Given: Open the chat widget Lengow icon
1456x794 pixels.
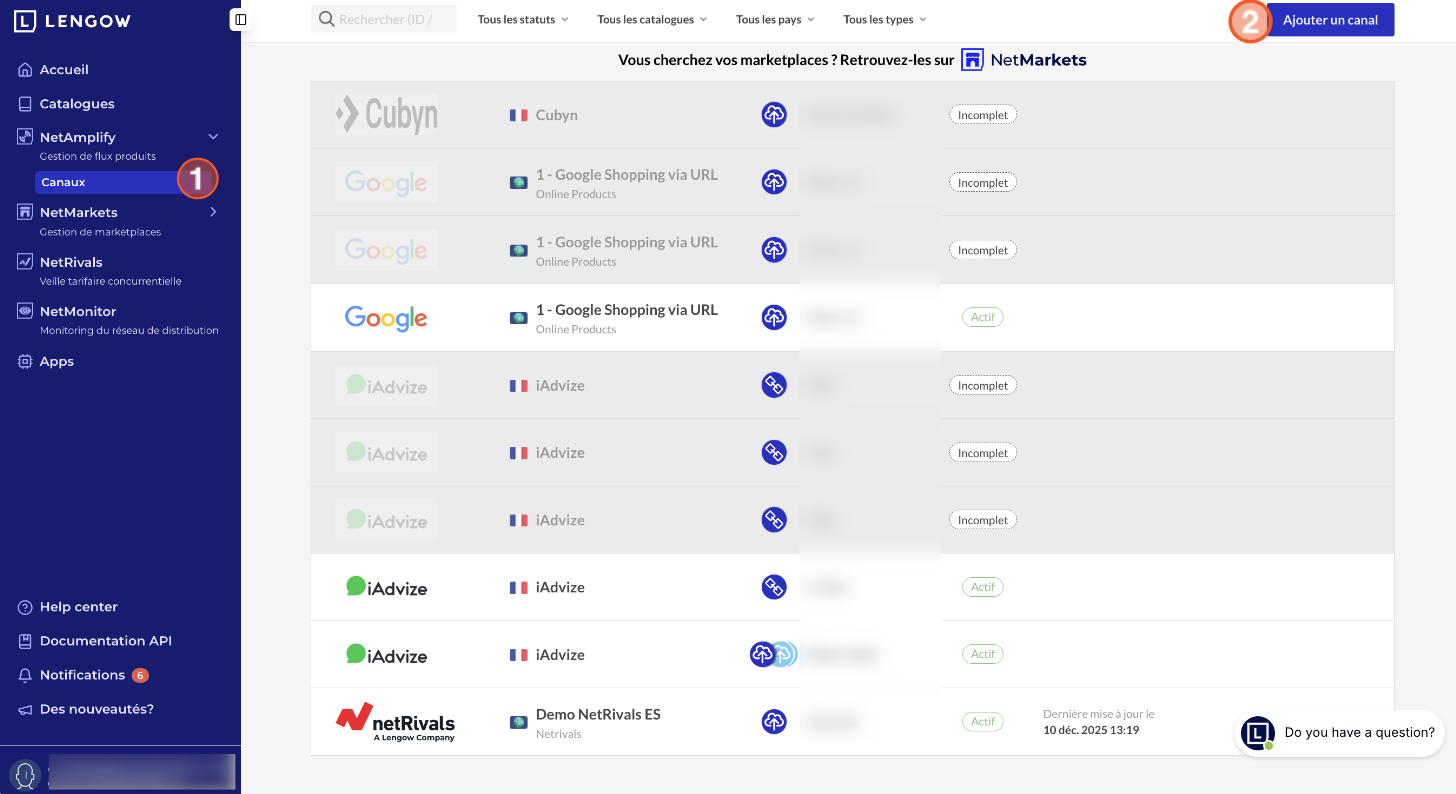Looking at the screenshot, I should pyautogui.click(x=1257, y=733).
